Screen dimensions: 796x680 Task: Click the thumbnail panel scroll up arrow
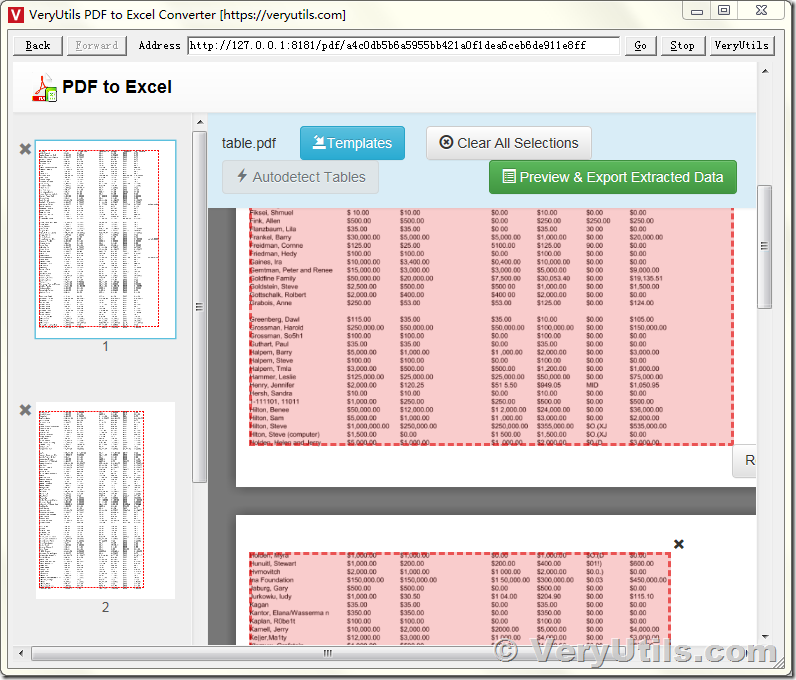pos(200,122)
